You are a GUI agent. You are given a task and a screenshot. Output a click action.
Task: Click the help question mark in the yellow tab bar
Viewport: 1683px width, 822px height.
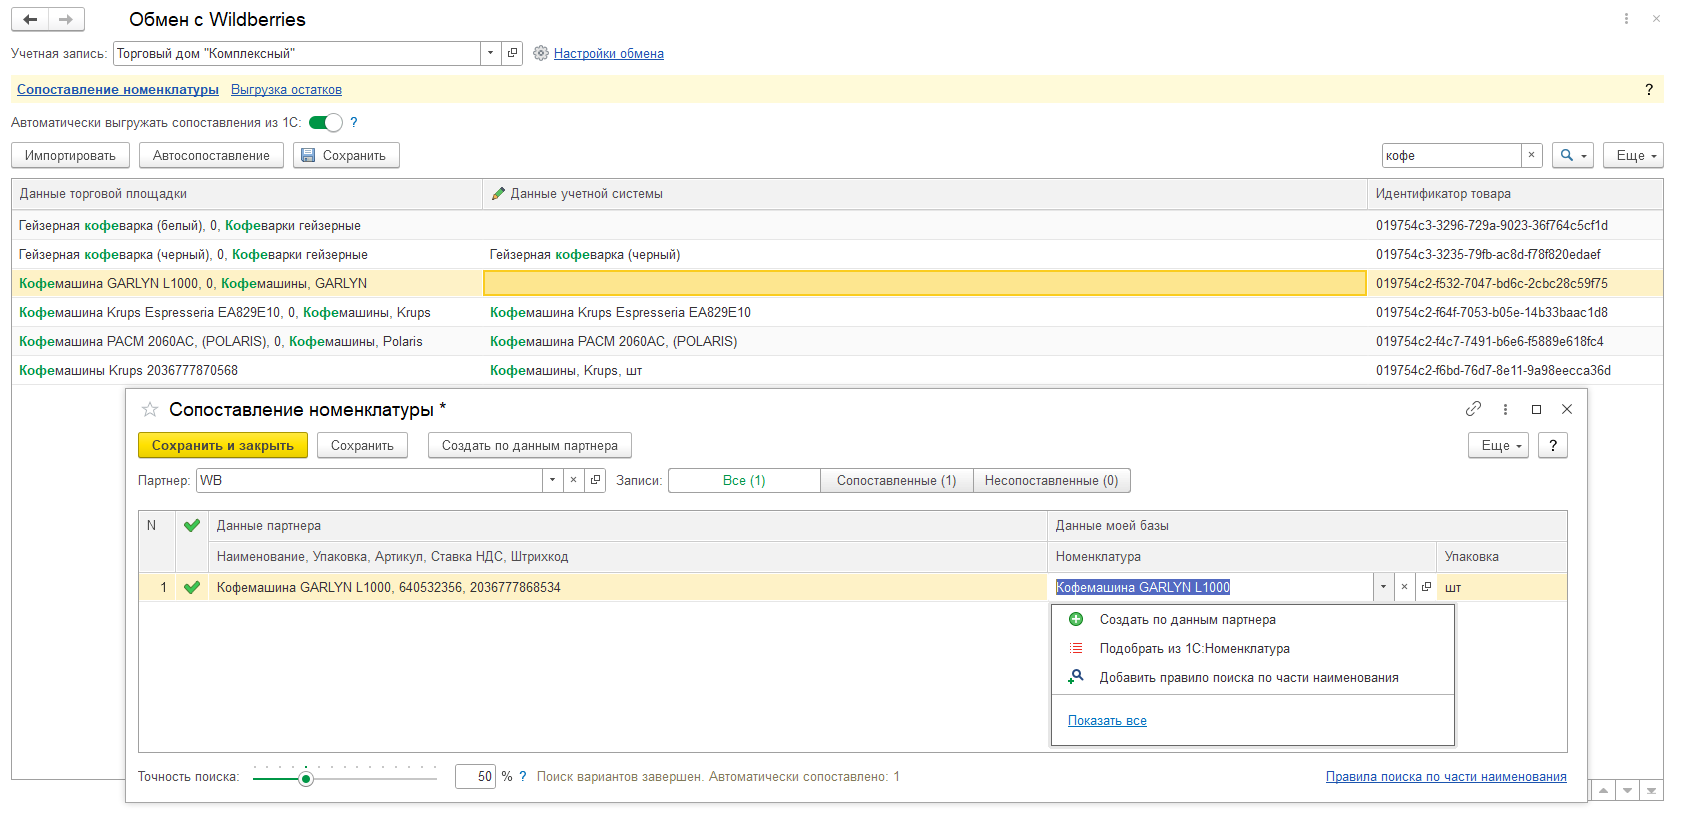pos(1649,89)
